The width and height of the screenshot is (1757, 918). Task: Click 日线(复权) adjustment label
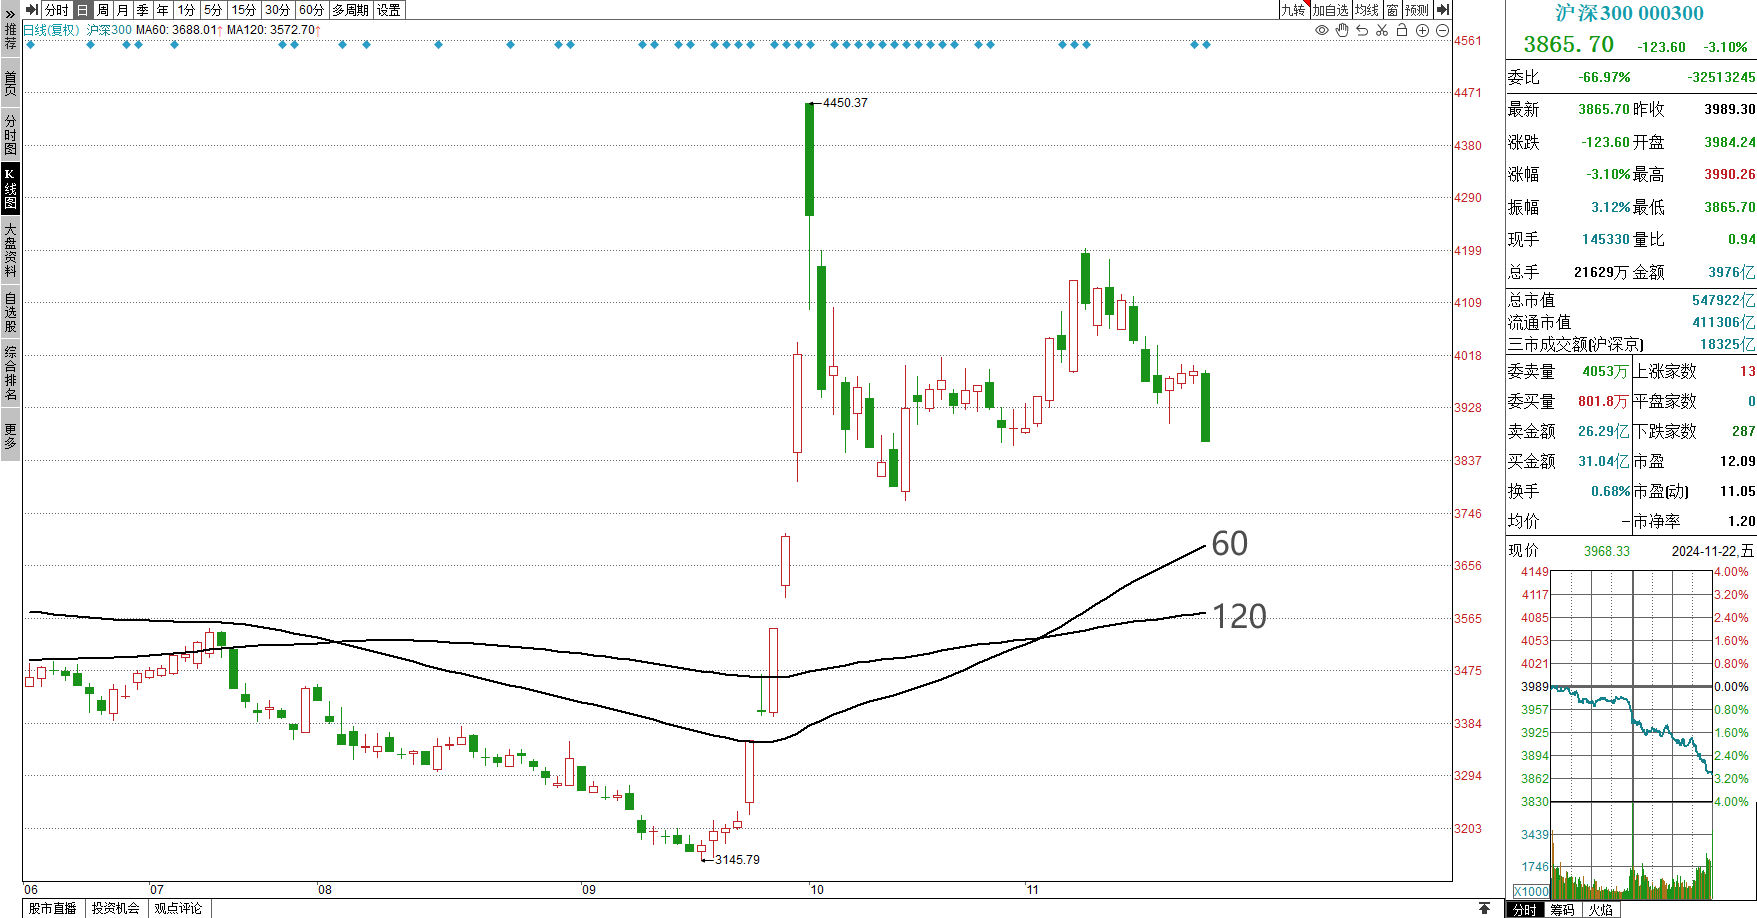pyautogui.click(x=51, y=30)
